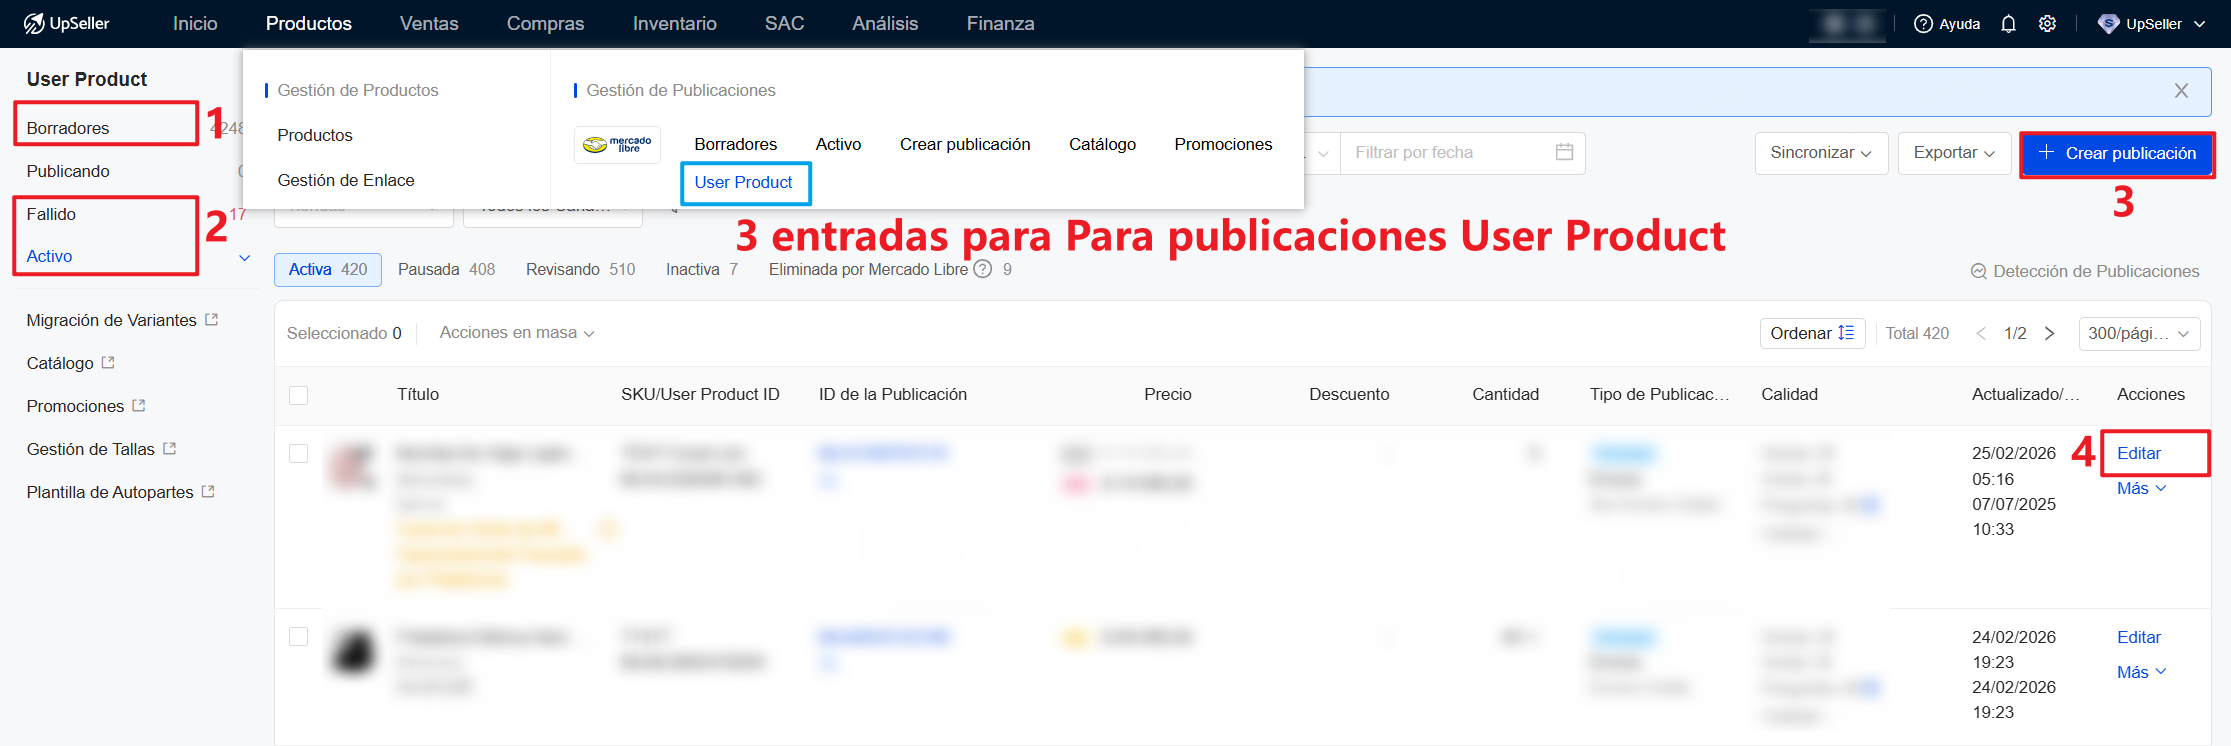
Task: Switch to Revisando 510 tab
Action: click(580, 269)
